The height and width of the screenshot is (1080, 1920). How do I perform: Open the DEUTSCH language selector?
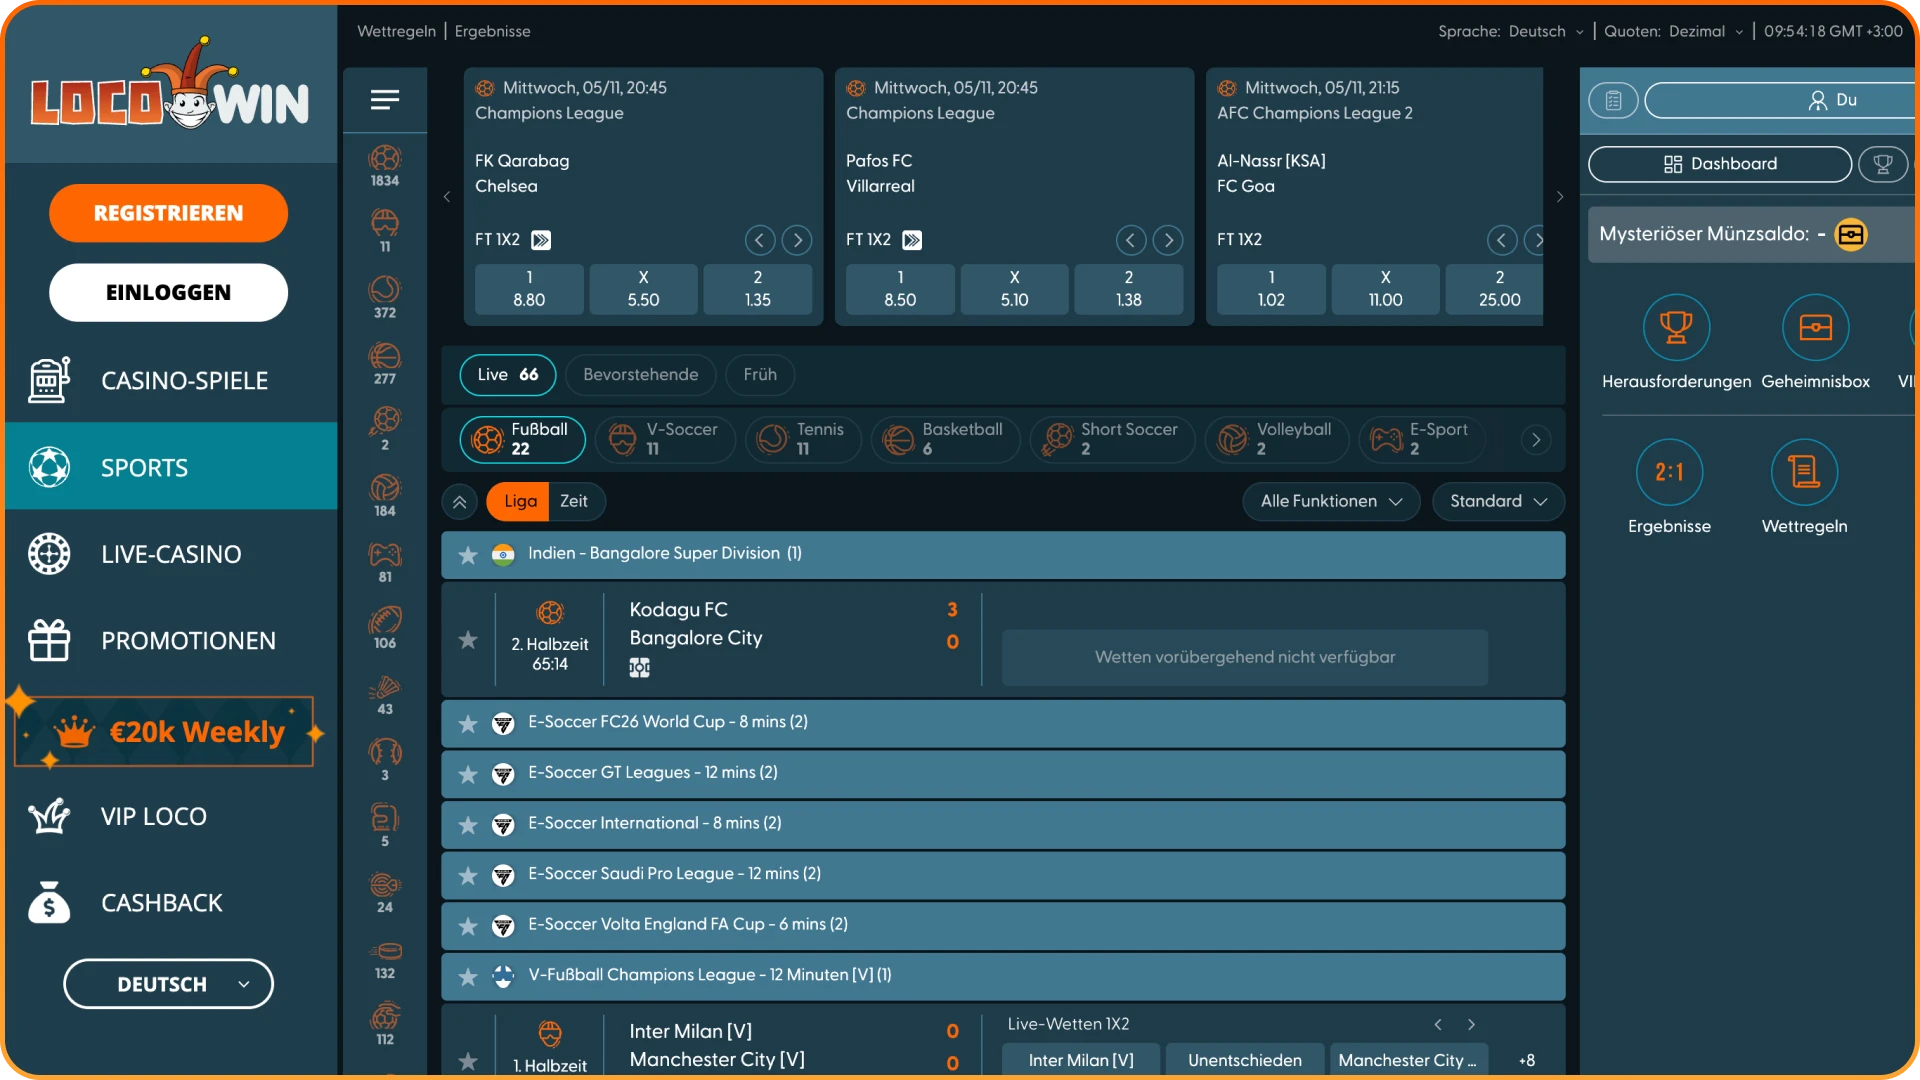click(168, 984)
